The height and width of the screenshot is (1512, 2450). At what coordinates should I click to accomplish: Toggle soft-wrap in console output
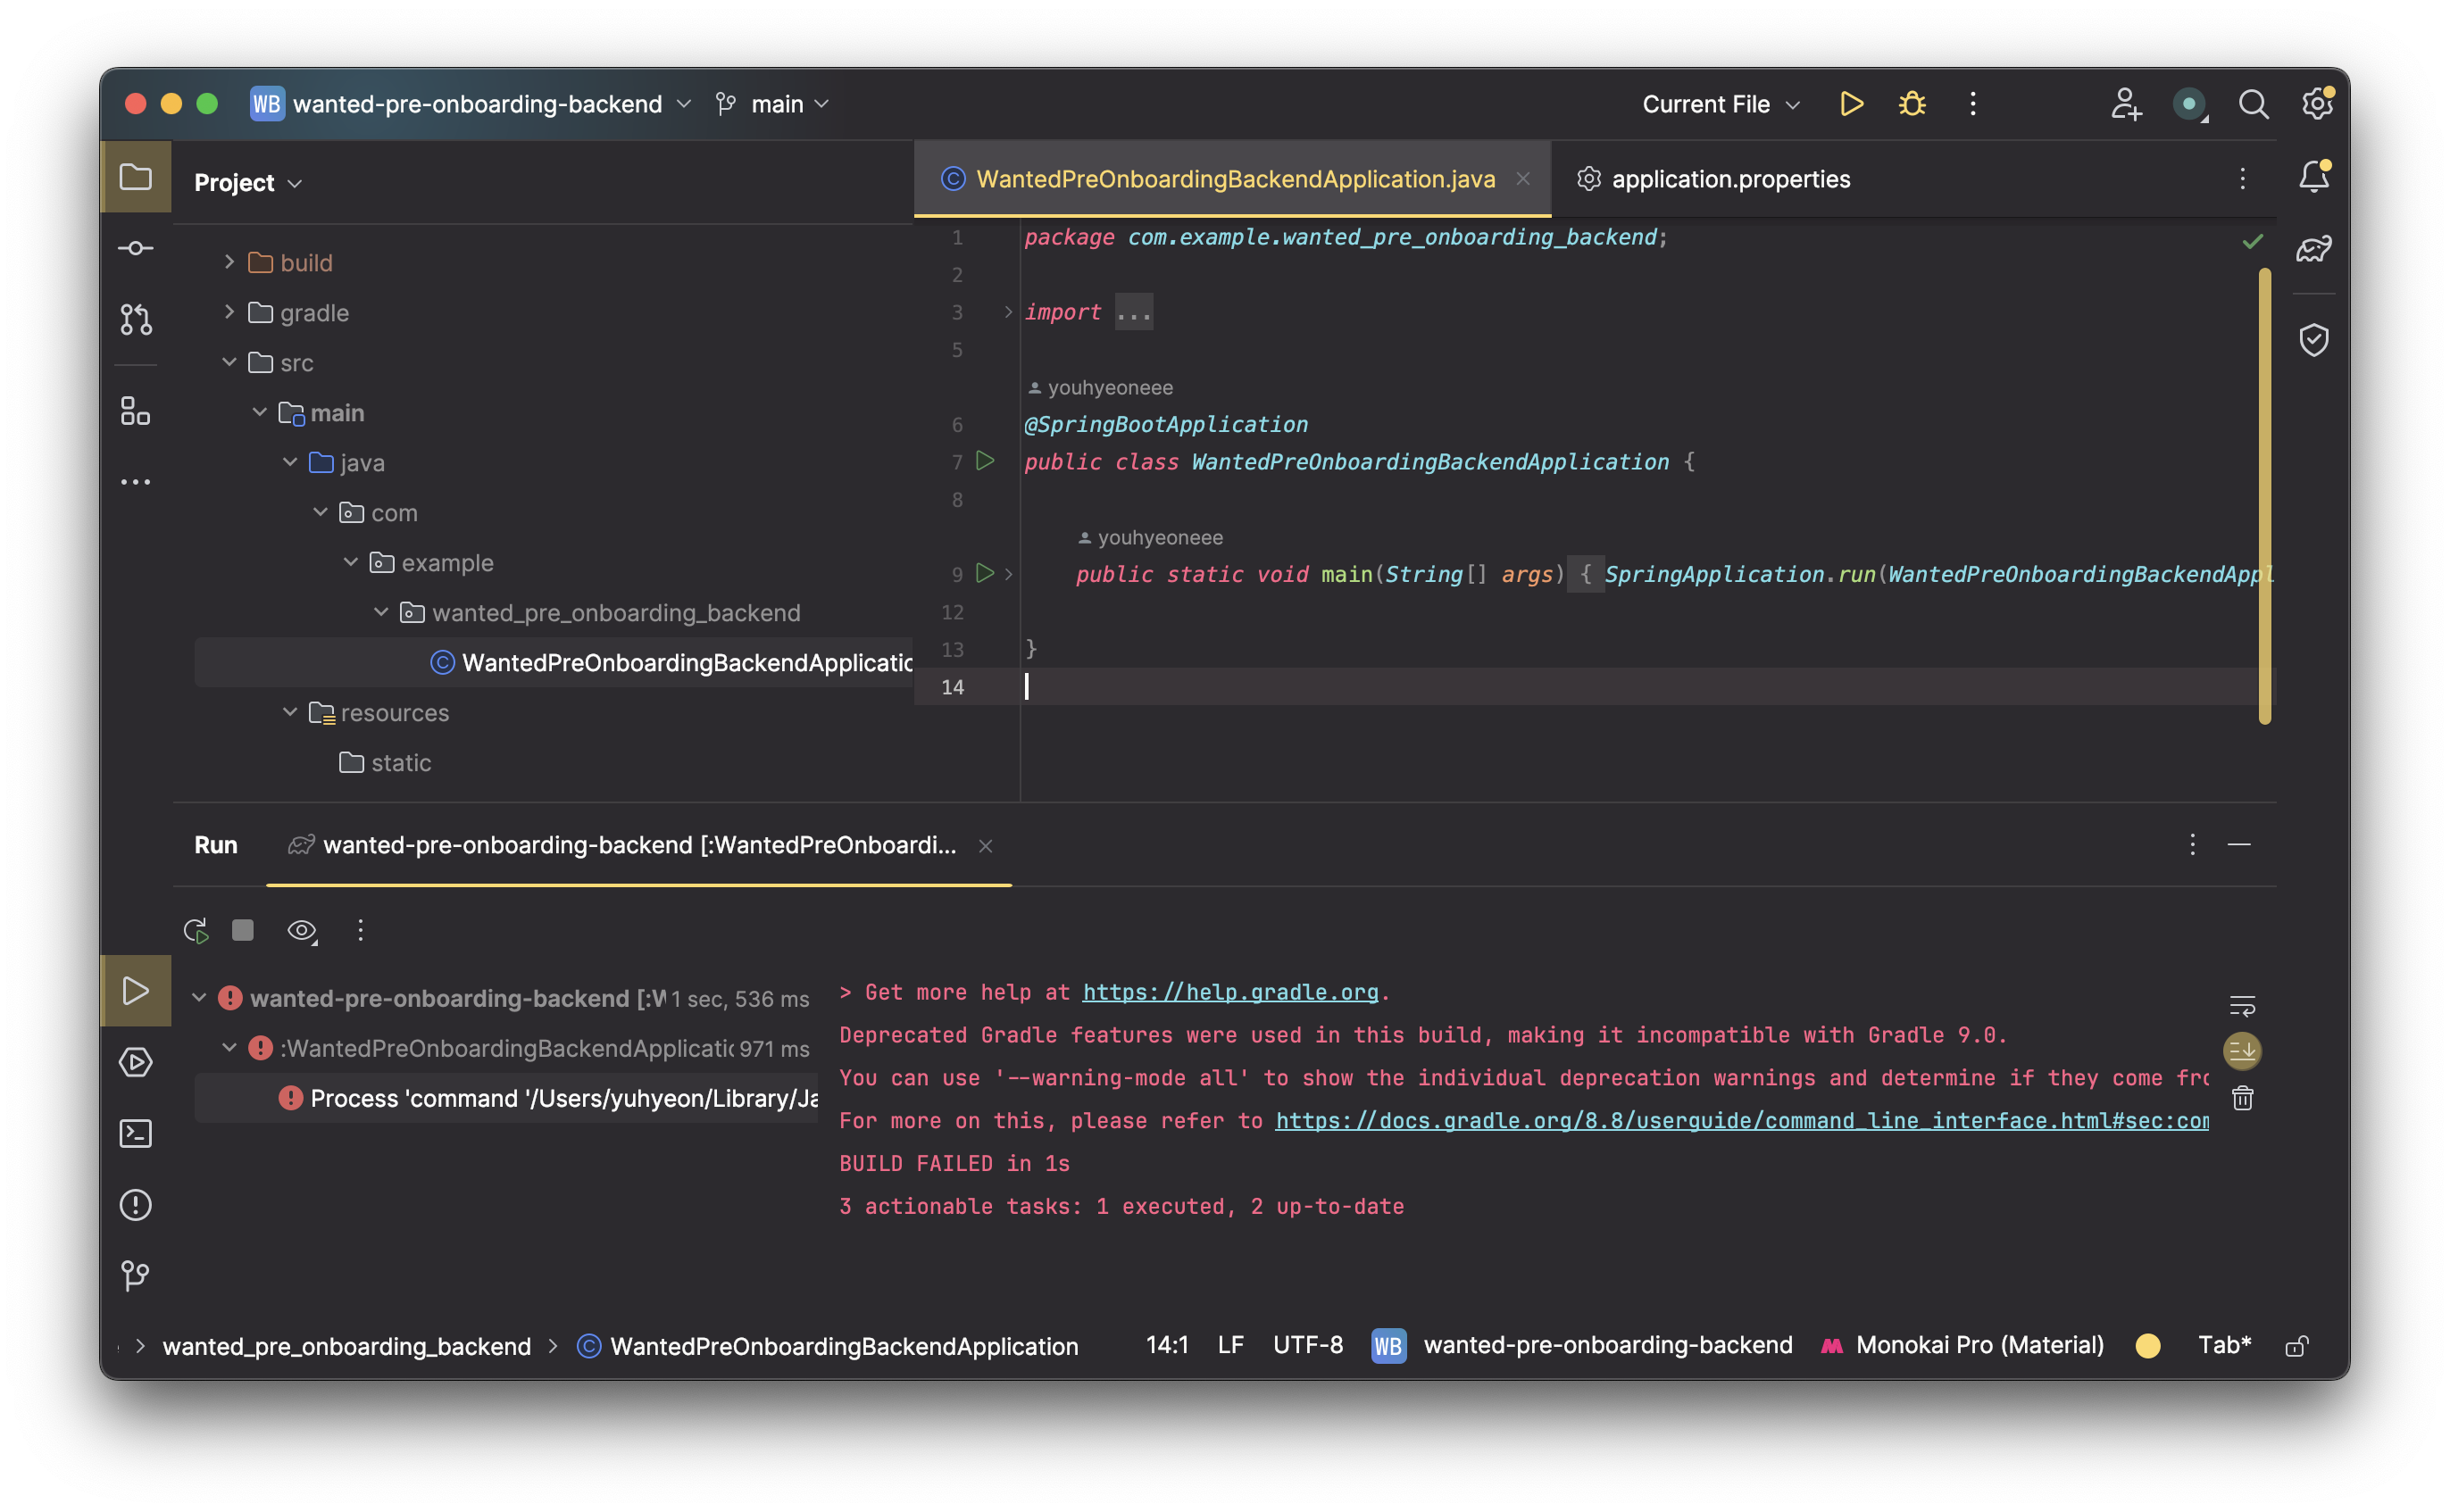(2242, 1005)
